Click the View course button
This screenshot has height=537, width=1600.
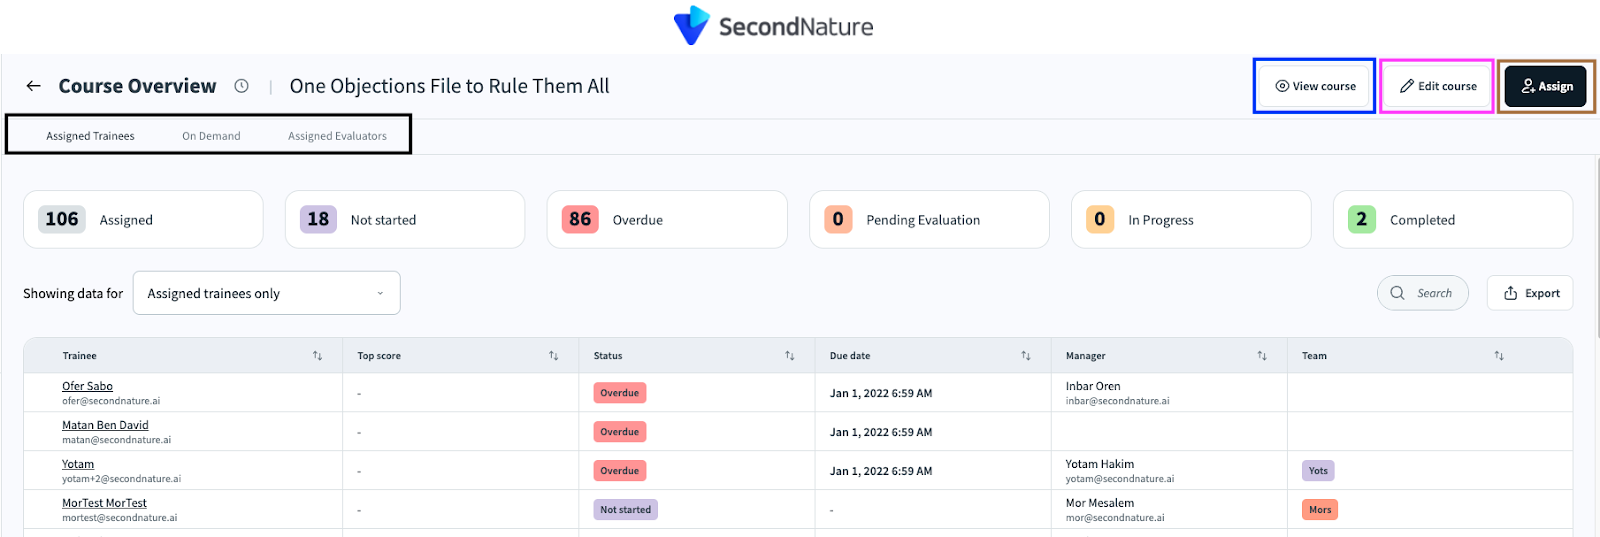point(1315,86)
